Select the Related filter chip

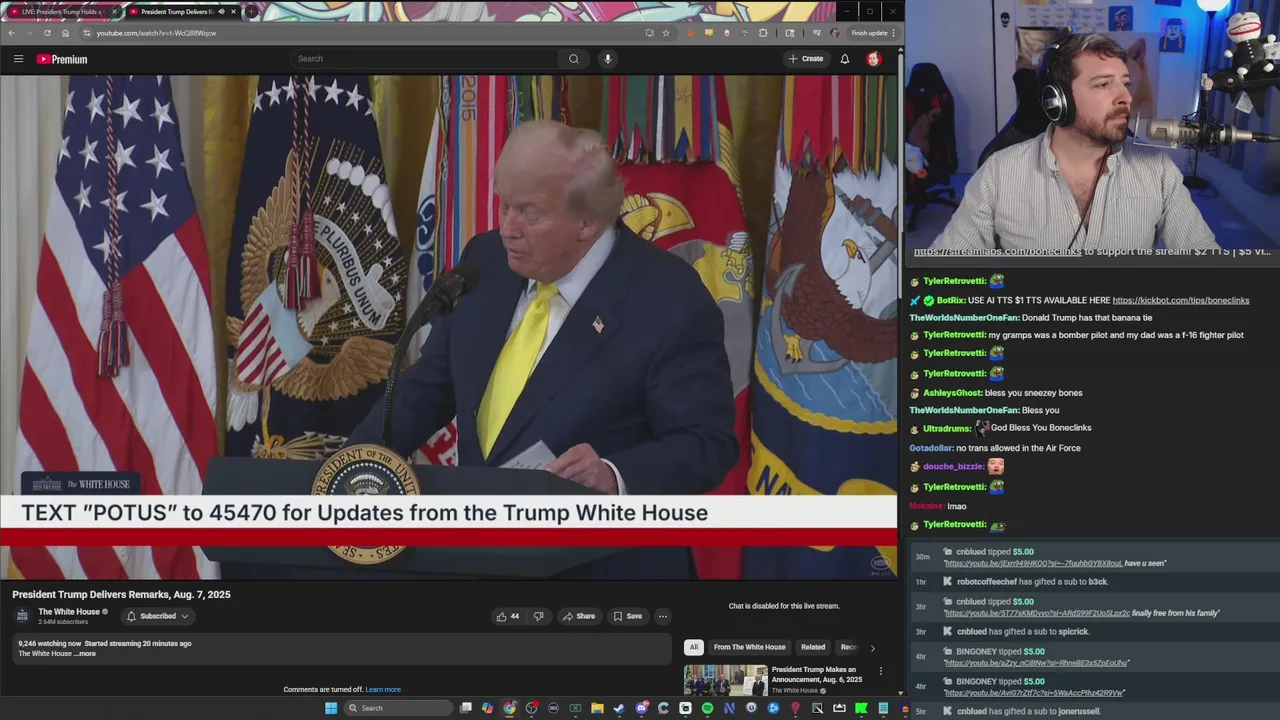813,647
